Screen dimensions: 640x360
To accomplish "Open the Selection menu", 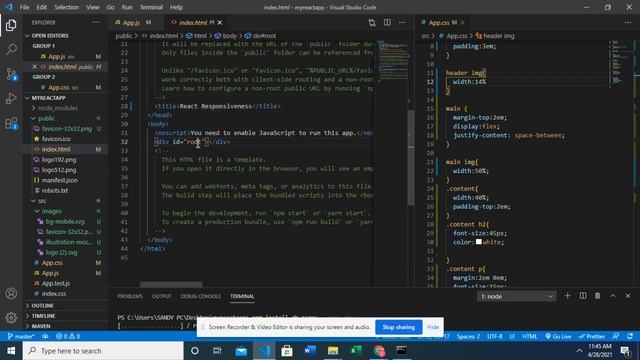I will click(67, 7).
